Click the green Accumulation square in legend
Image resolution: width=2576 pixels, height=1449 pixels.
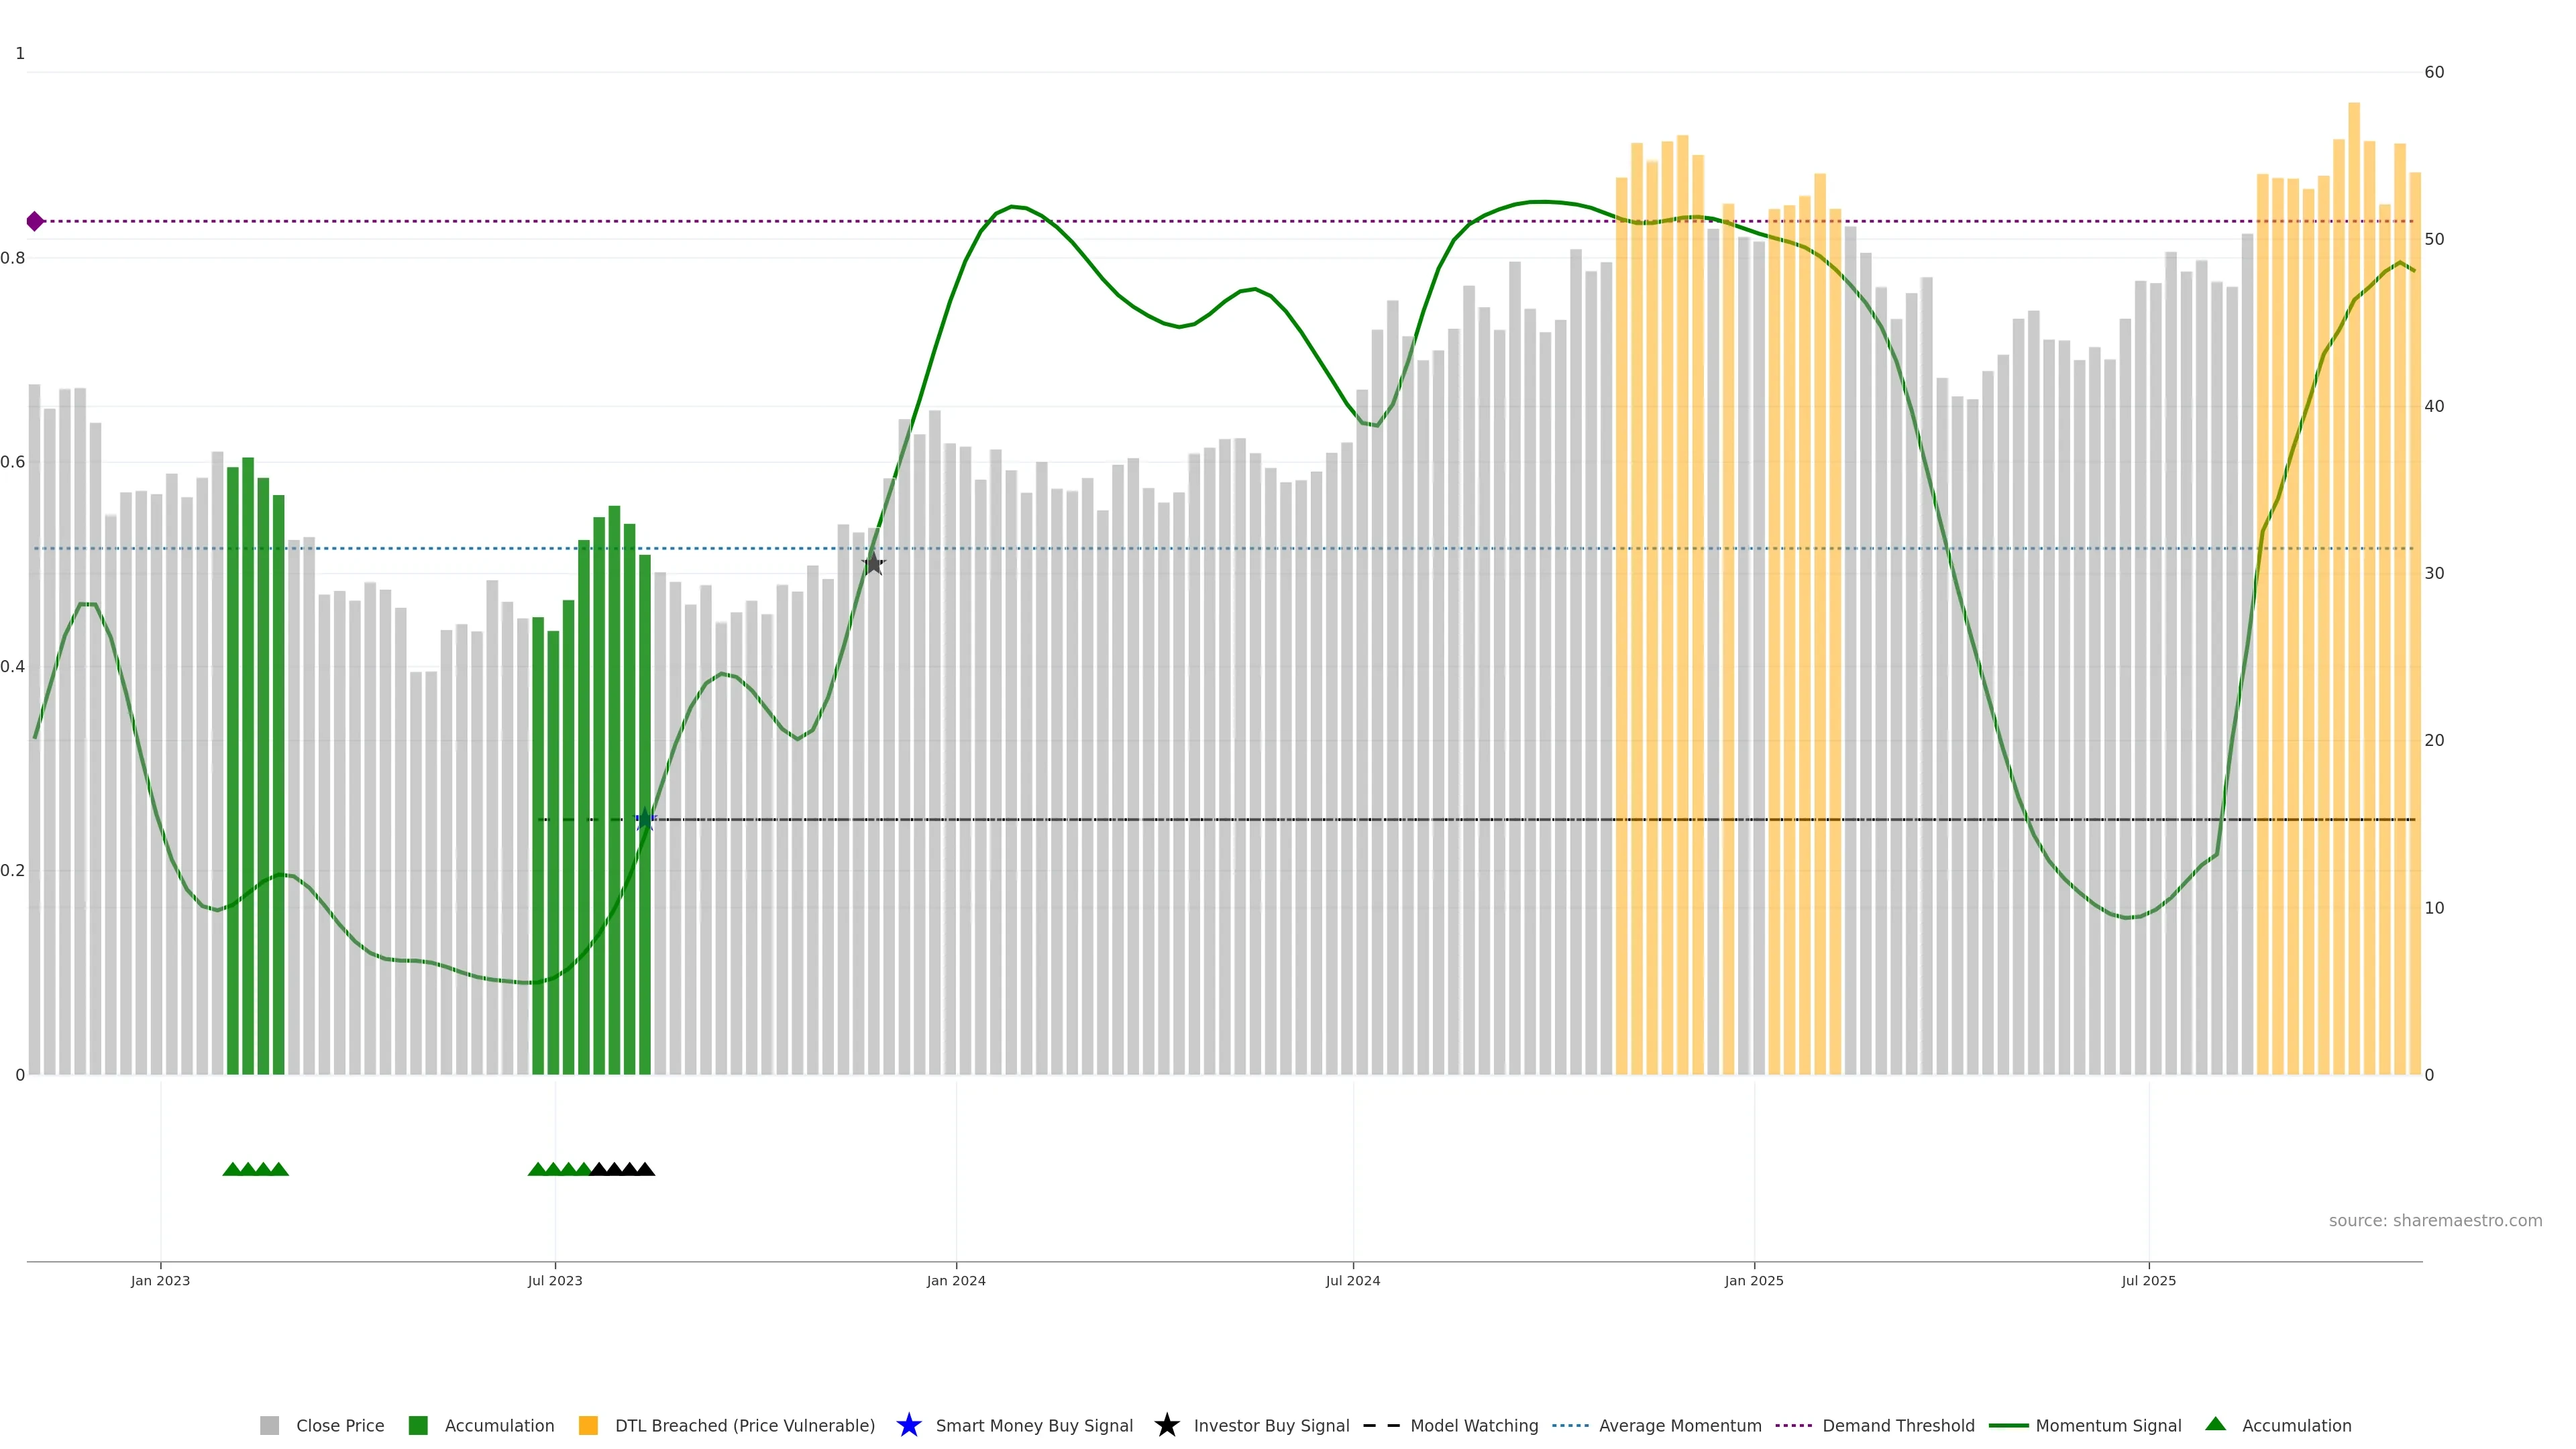click(418, 1425)
